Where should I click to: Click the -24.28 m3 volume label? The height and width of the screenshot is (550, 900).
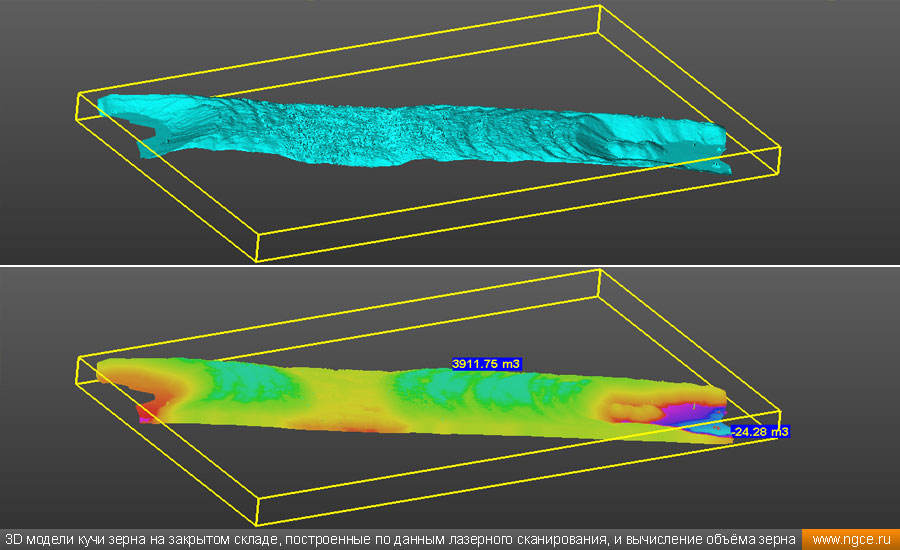(760, 432)
